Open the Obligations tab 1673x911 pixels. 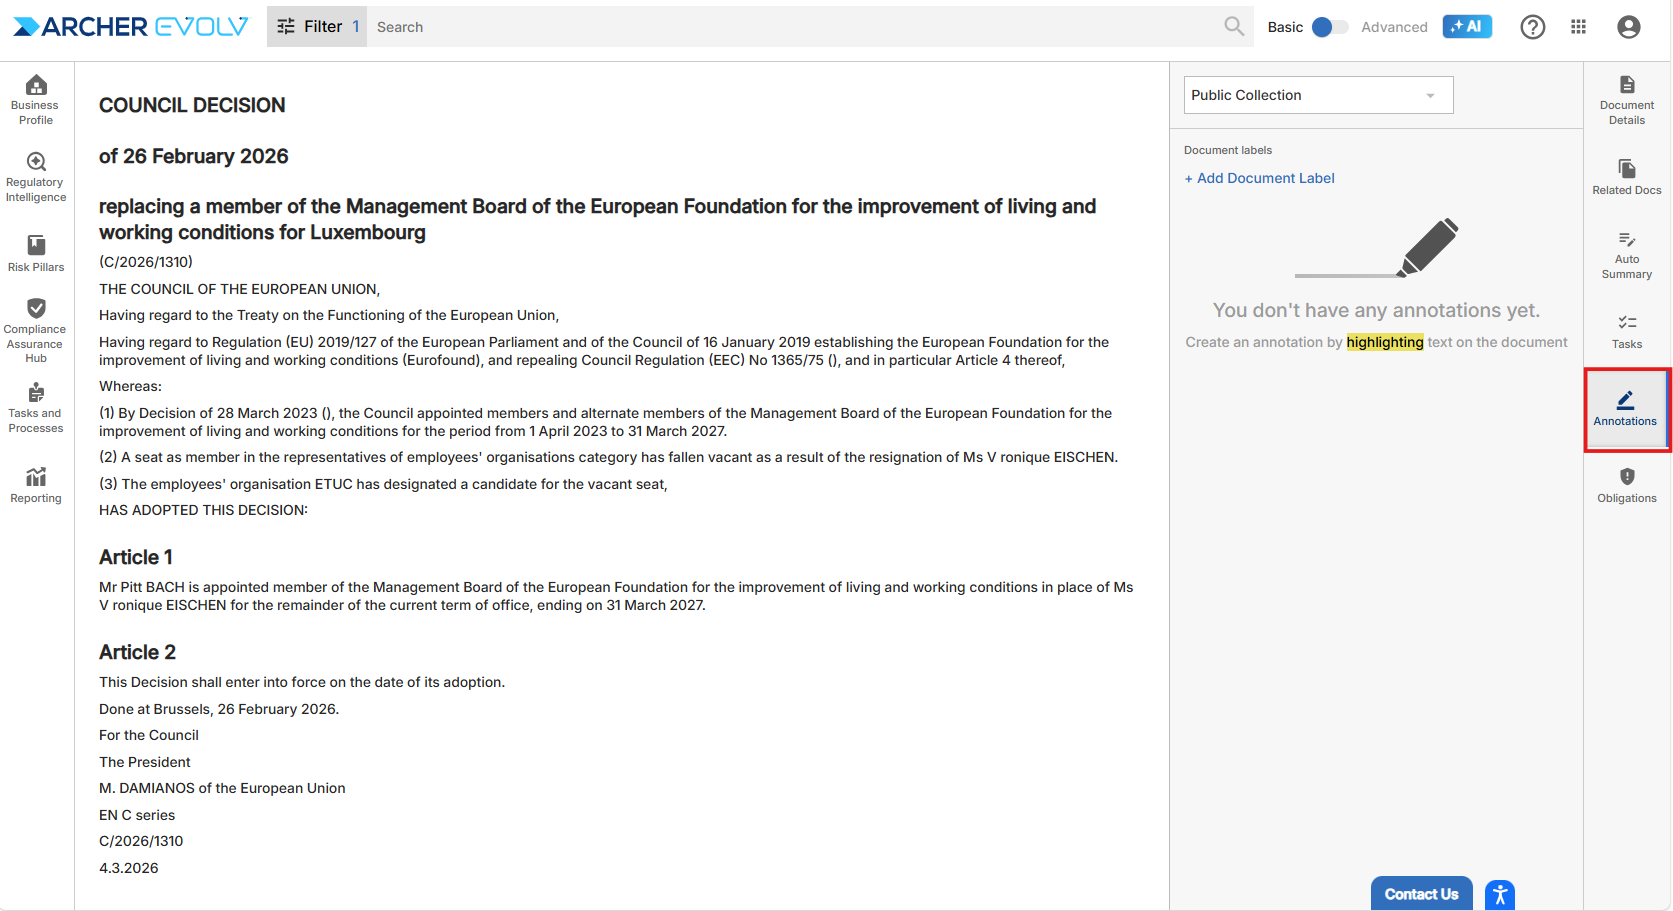coord(1627,484)
